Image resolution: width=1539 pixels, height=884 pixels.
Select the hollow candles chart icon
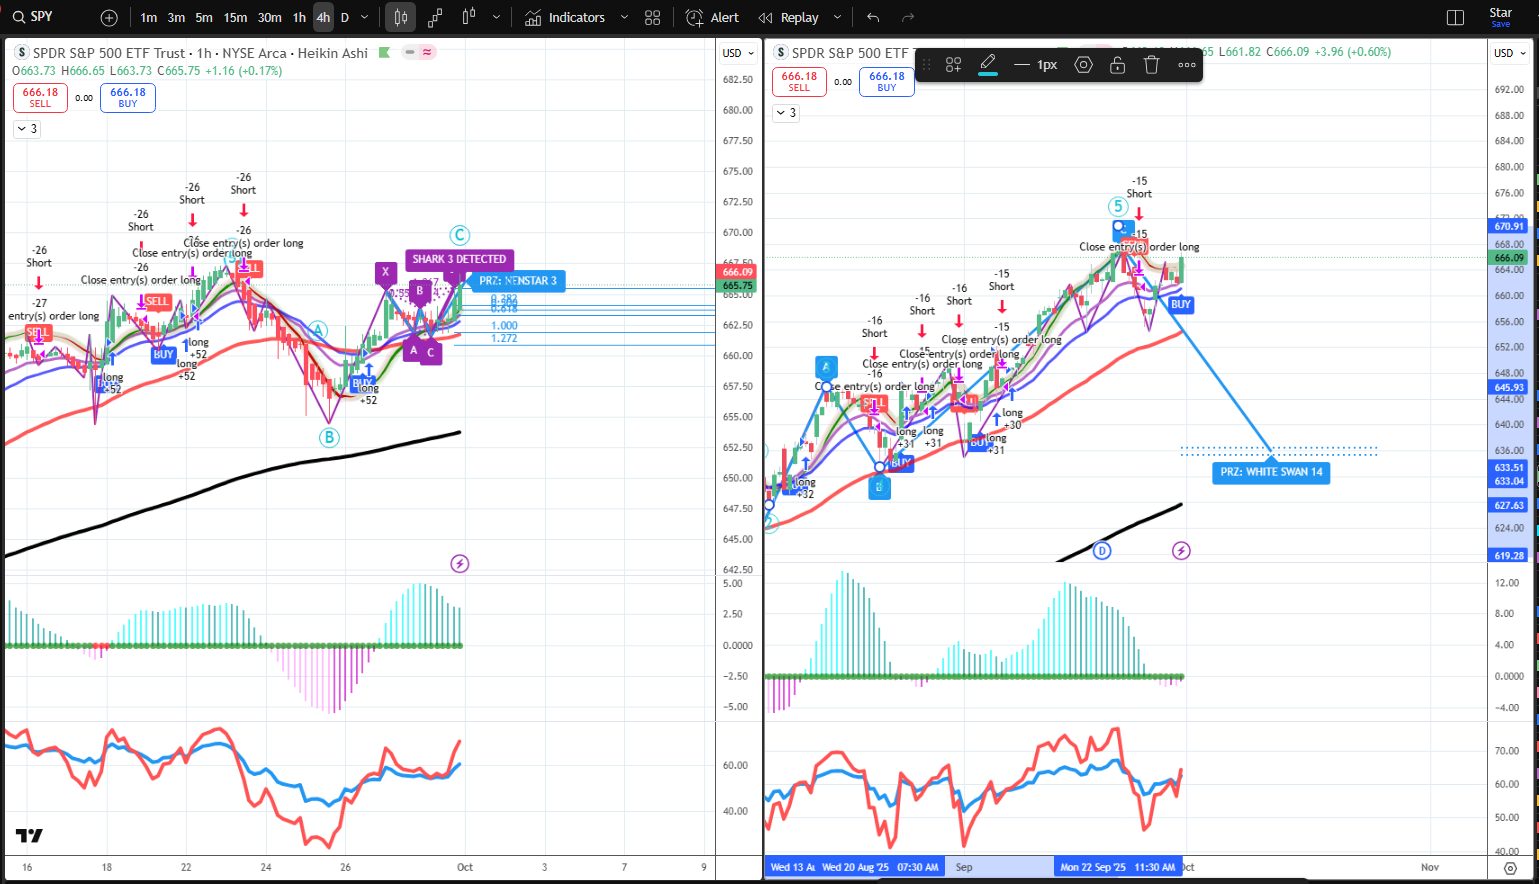tap(469, 18)
